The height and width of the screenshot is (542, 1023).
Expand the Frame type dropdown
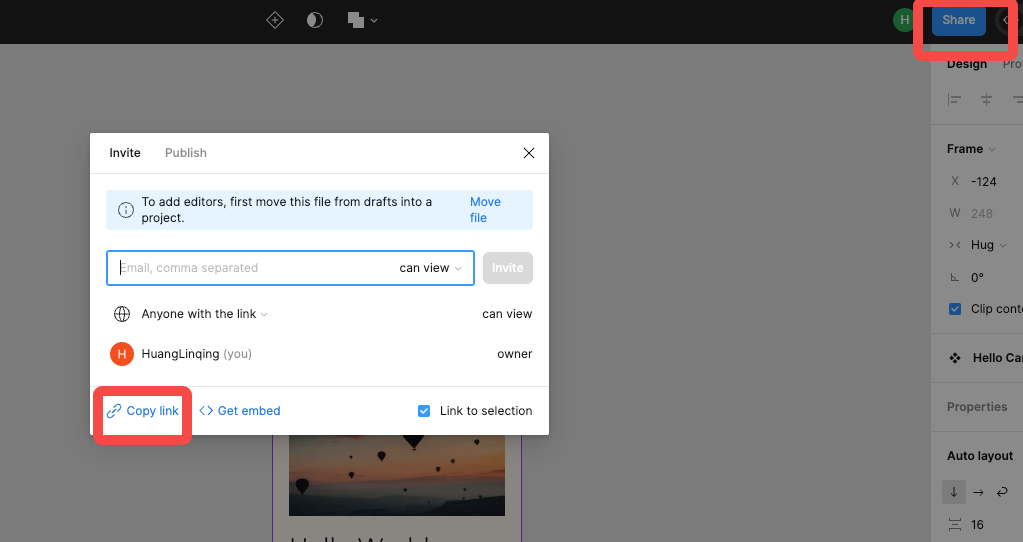click(x=971, y=149)
